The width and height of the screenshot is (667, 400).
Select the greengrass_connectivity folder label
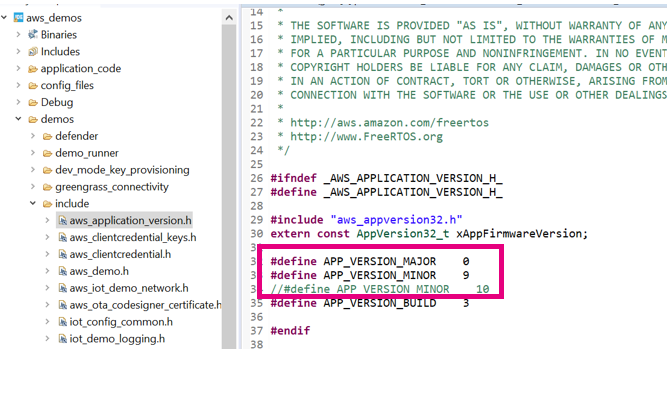coord(112,187)
